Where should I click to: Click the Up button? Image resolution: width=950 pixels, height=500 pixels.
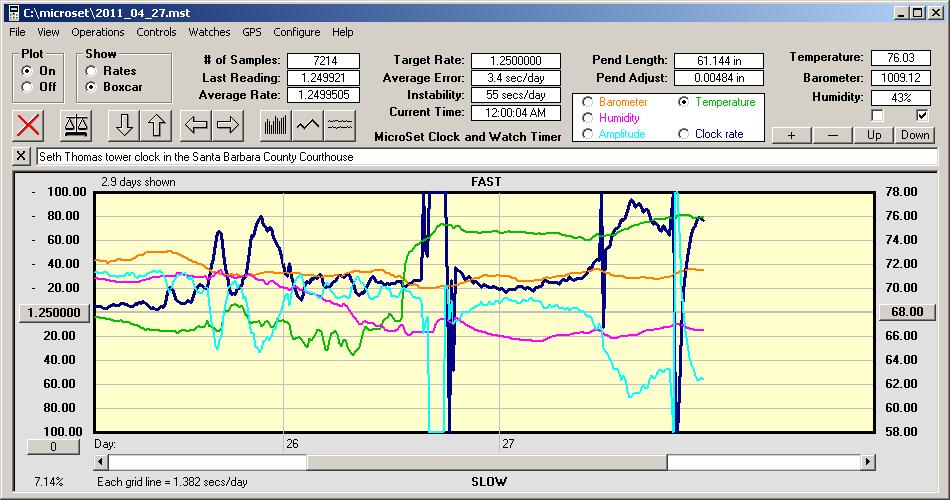tap(874, 135)
